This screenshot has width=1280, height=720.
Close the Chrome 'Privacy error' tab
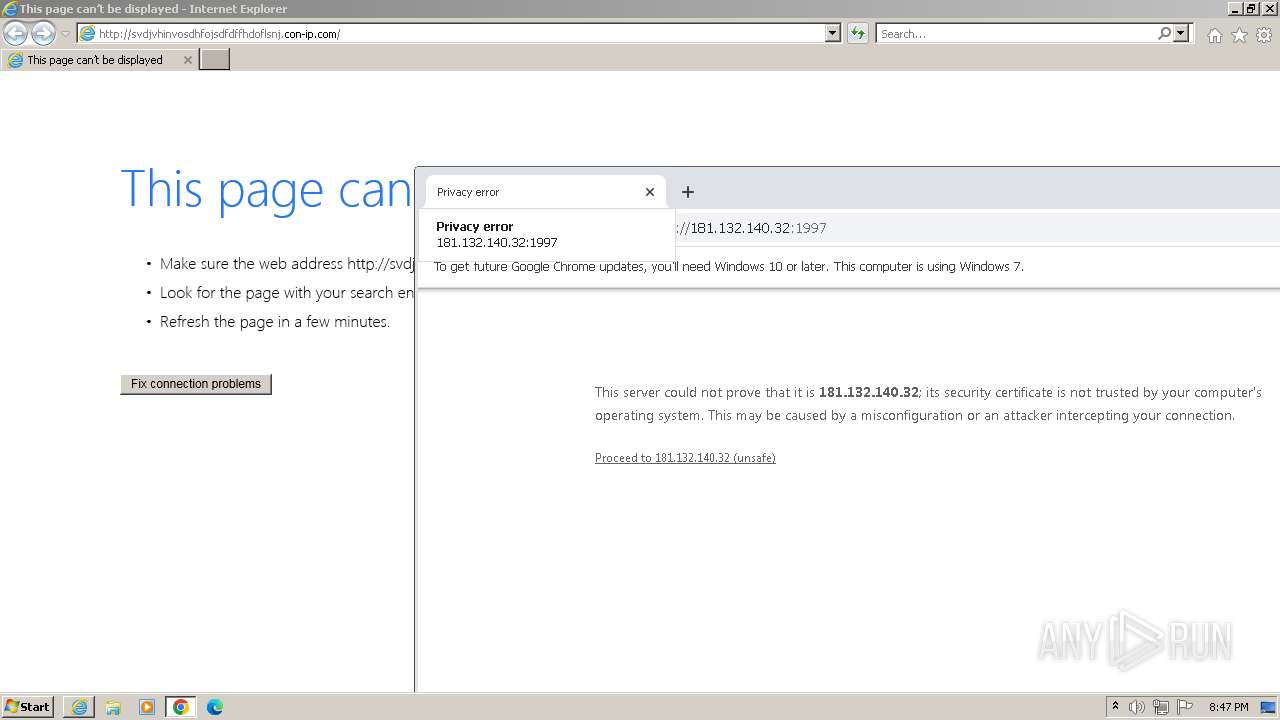[650, 192]
